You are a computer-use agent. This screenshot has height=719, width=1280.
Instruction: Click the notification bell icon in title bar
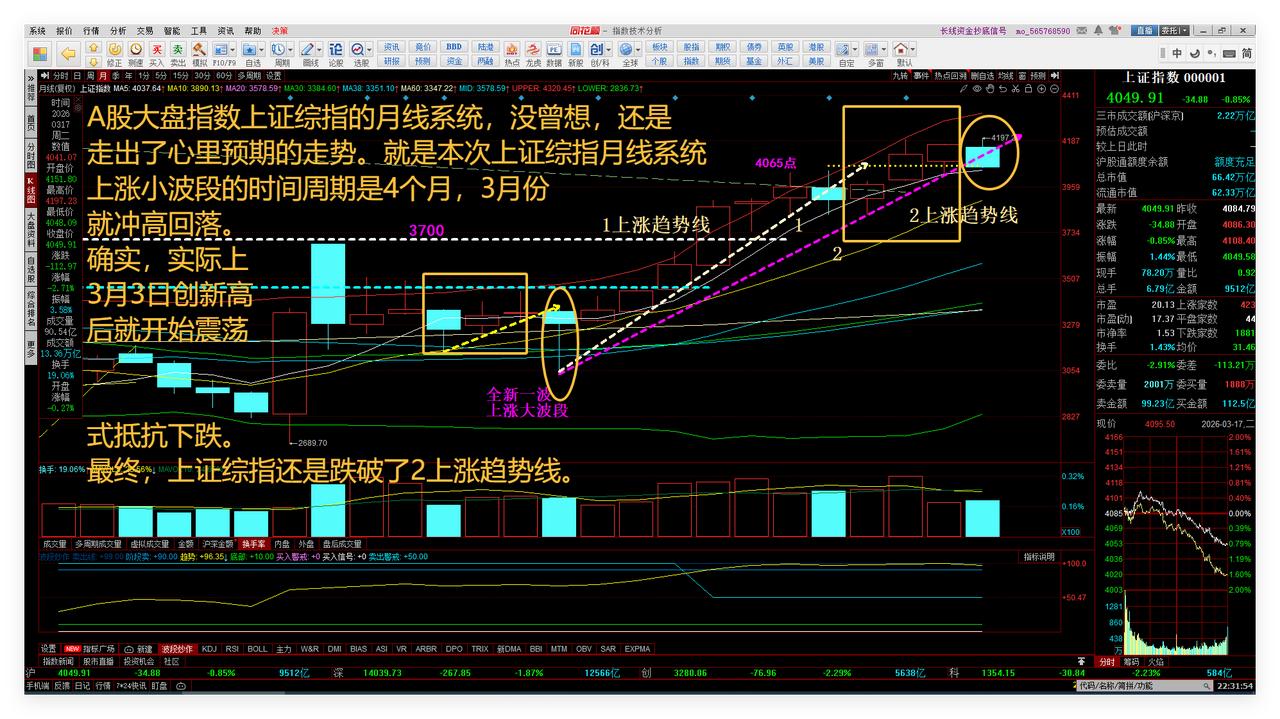(1098, 31)
